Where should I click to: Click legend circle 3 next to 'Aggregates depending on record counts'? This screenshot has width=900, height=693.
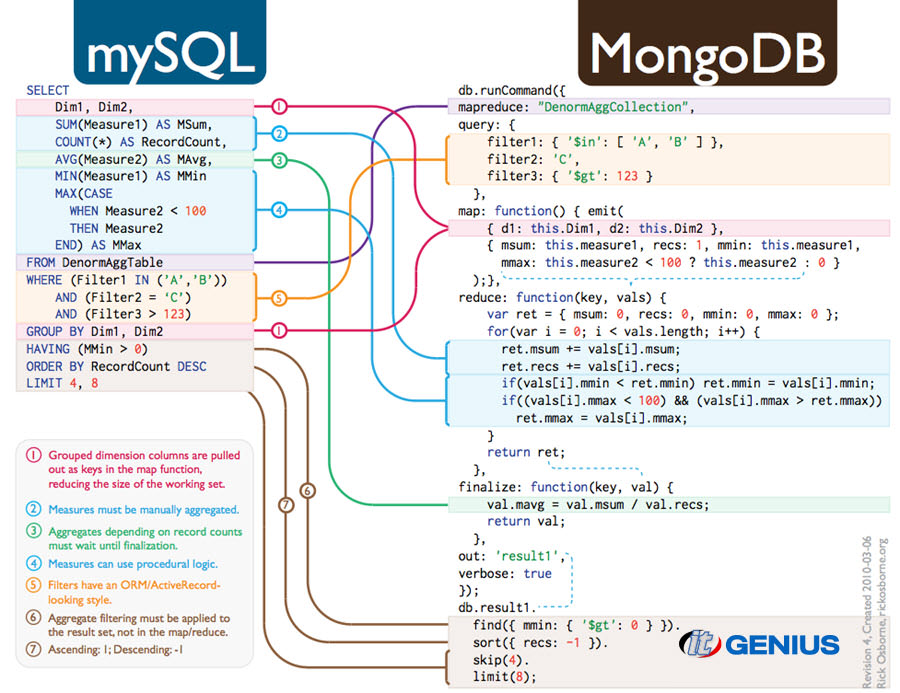coord(34,531)
